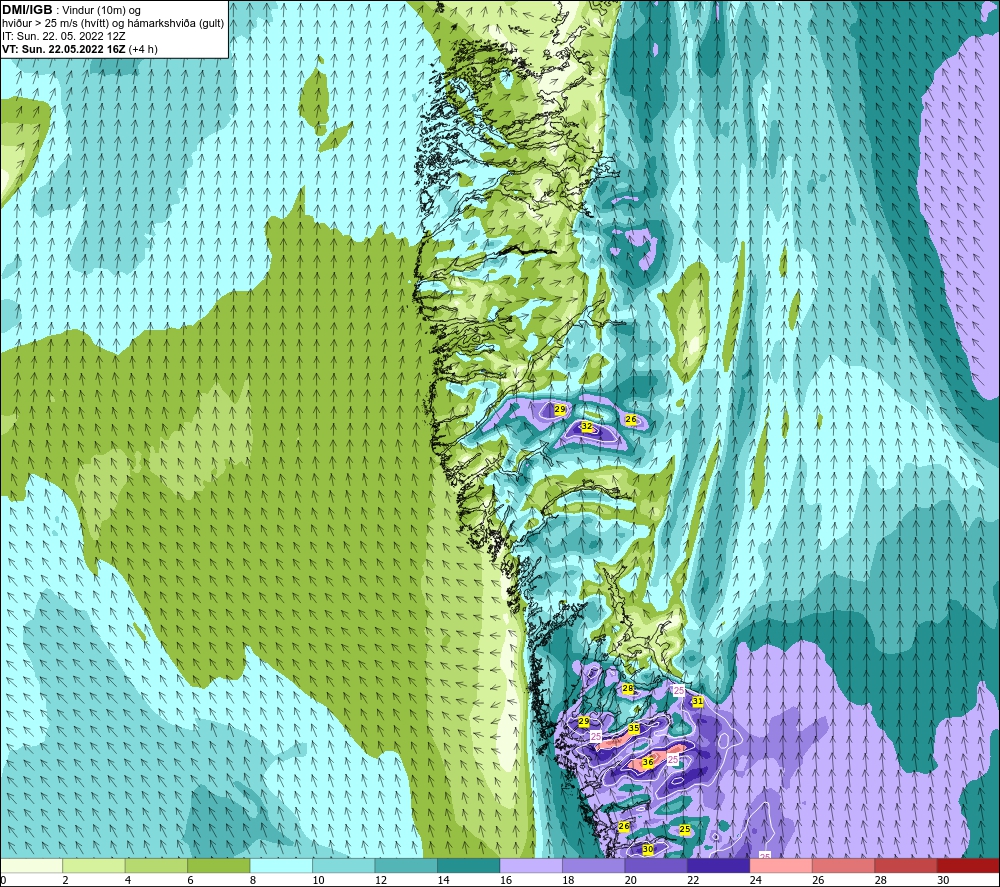Select the light purple 16–18 m/s scale swatch

(531, 865)
